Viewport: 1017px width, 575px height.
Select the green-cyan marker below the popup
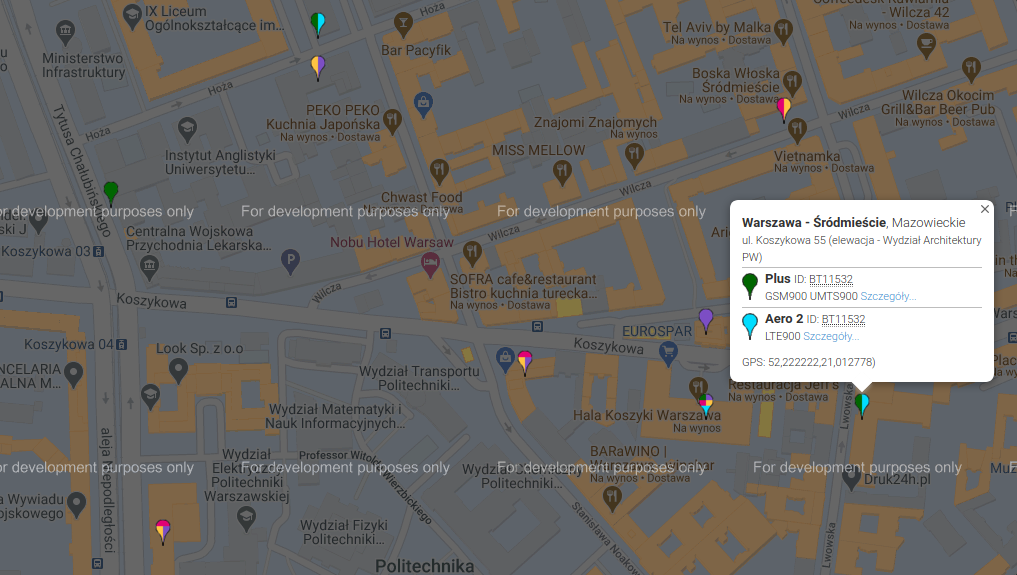pos(861,405)
